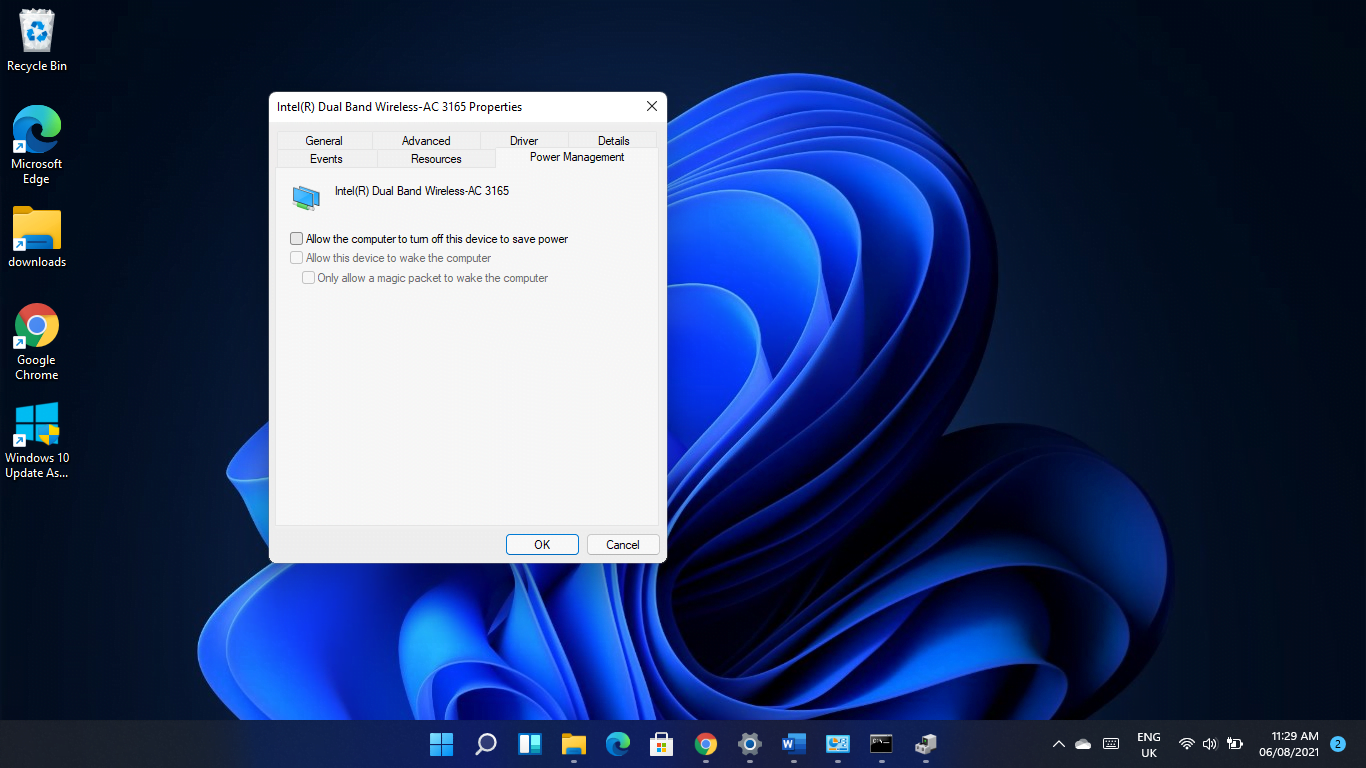1366x768 pixels.
Task: Dismiss the dialog with Cancel
Action: click(x=622, y=544)
